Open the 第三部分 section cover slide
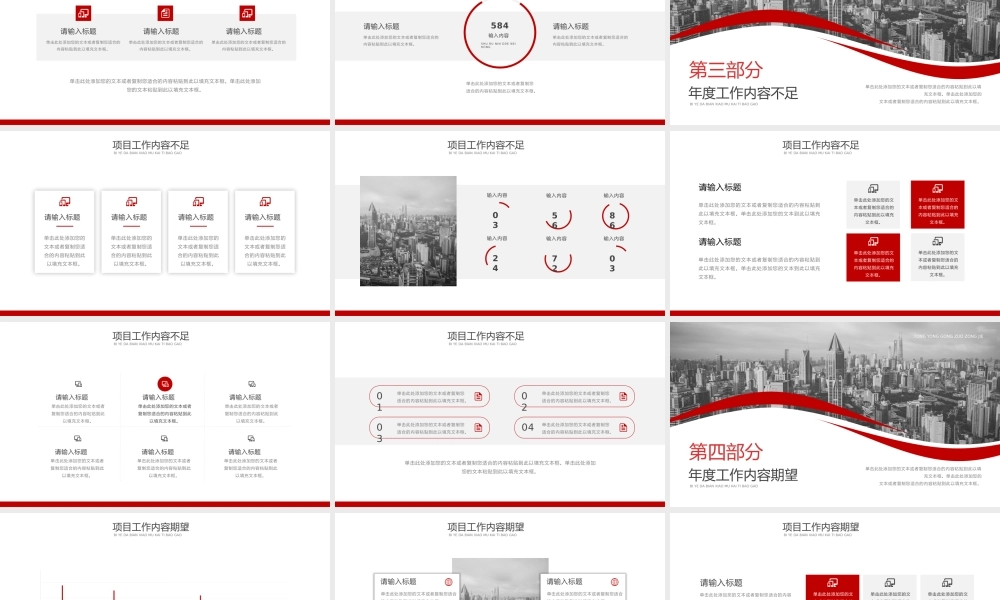The width and height of the screenshot is (1000, 600). point(835,61)
